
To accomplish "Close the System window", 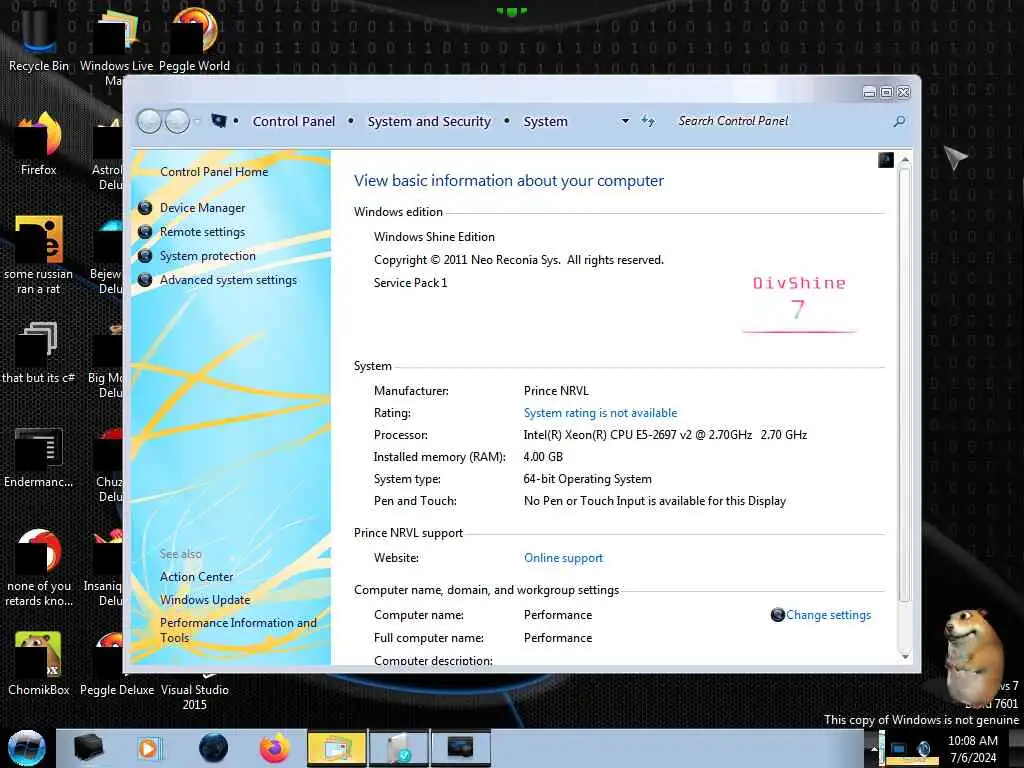I will pos(904,93).
